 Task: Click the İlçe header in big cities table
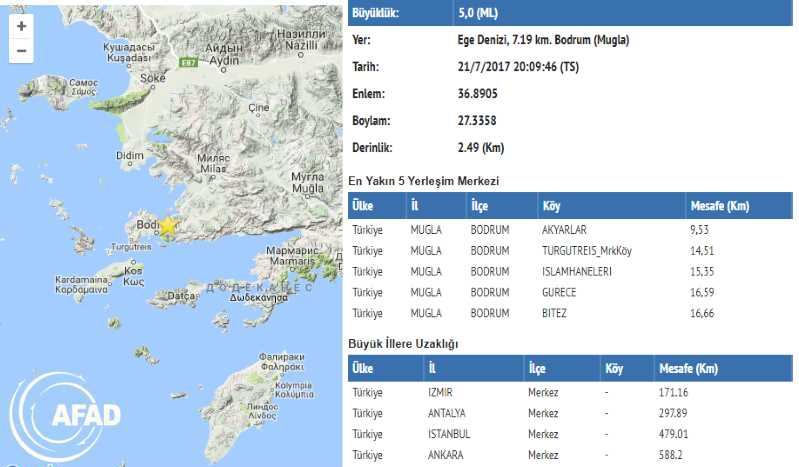click(538, 369)
